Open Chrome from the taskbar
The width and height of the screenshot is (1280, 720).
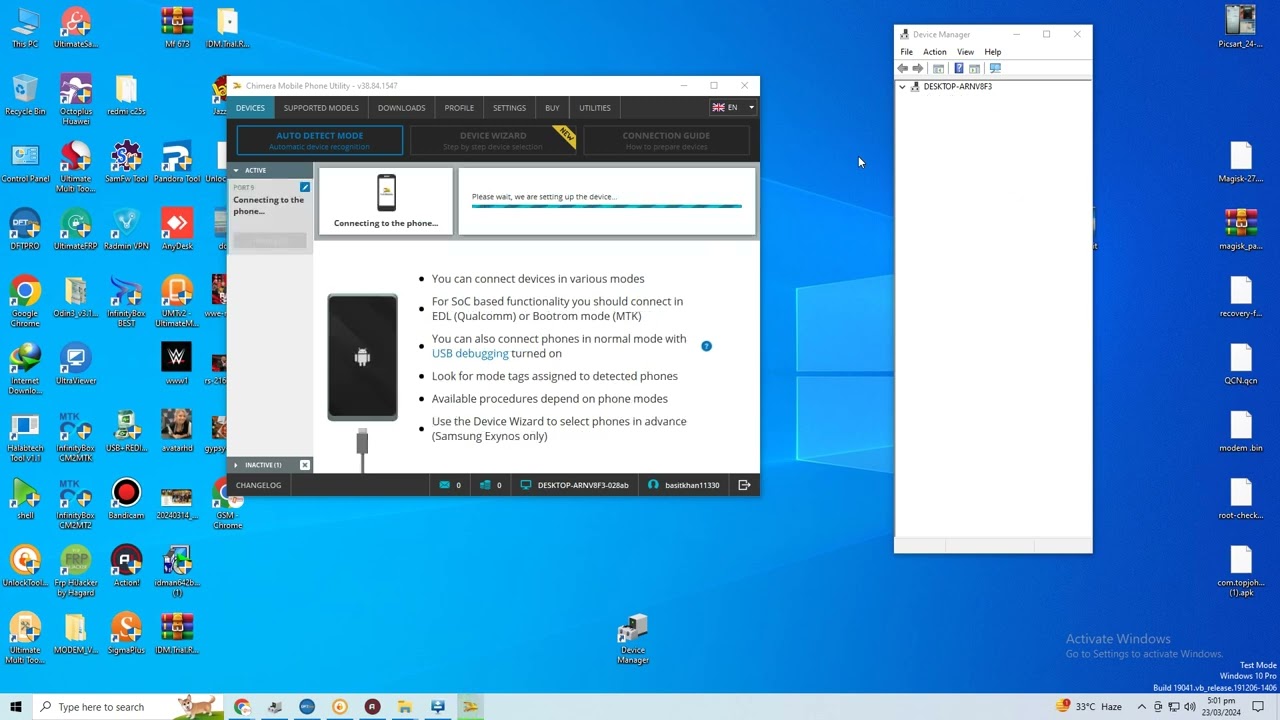pos(242,707)
